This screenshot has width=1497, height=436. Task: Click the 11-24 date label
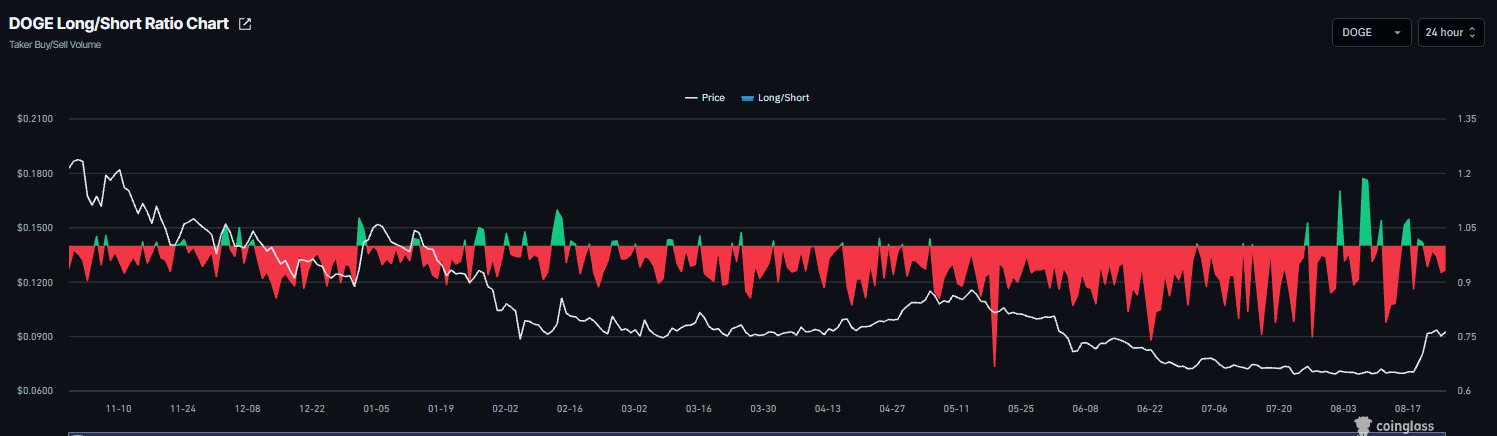[183, 409]
